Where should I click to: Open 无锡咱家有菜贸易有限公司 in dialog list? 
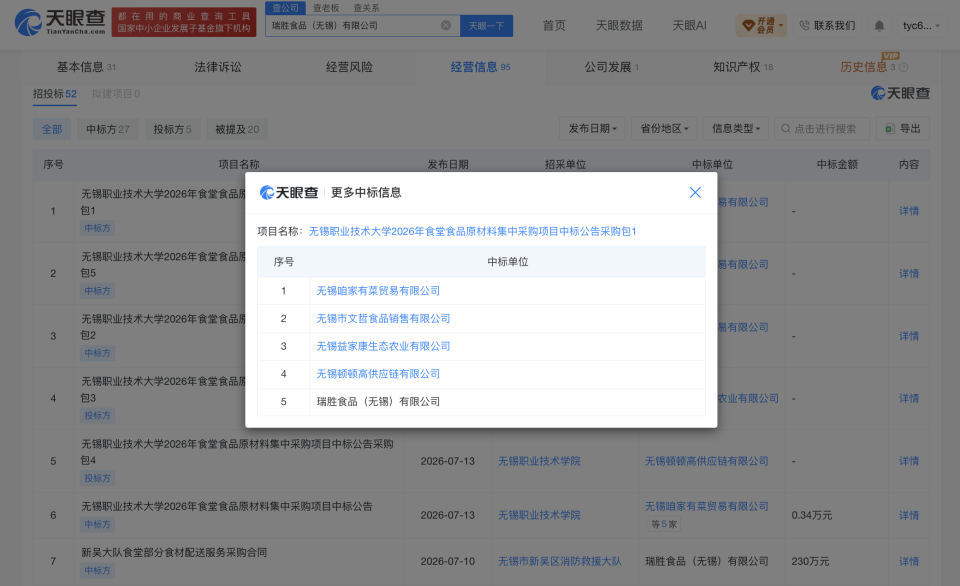378,291
